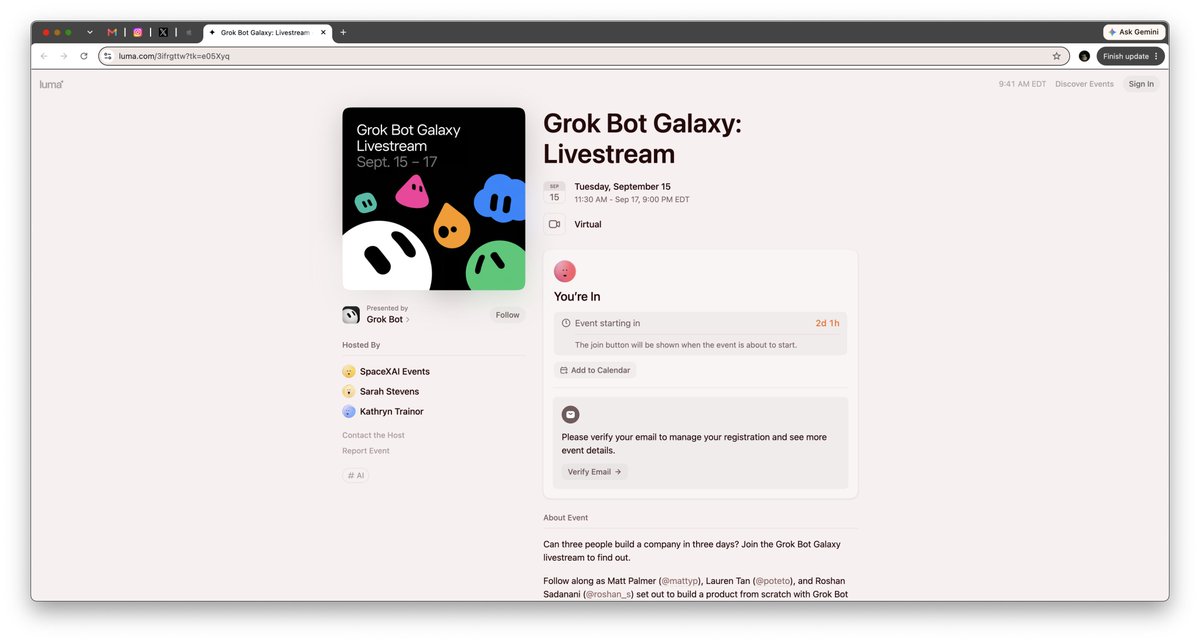Go to the luma home logo
The width and height of the screenshot is (1200, 642).
51,84
